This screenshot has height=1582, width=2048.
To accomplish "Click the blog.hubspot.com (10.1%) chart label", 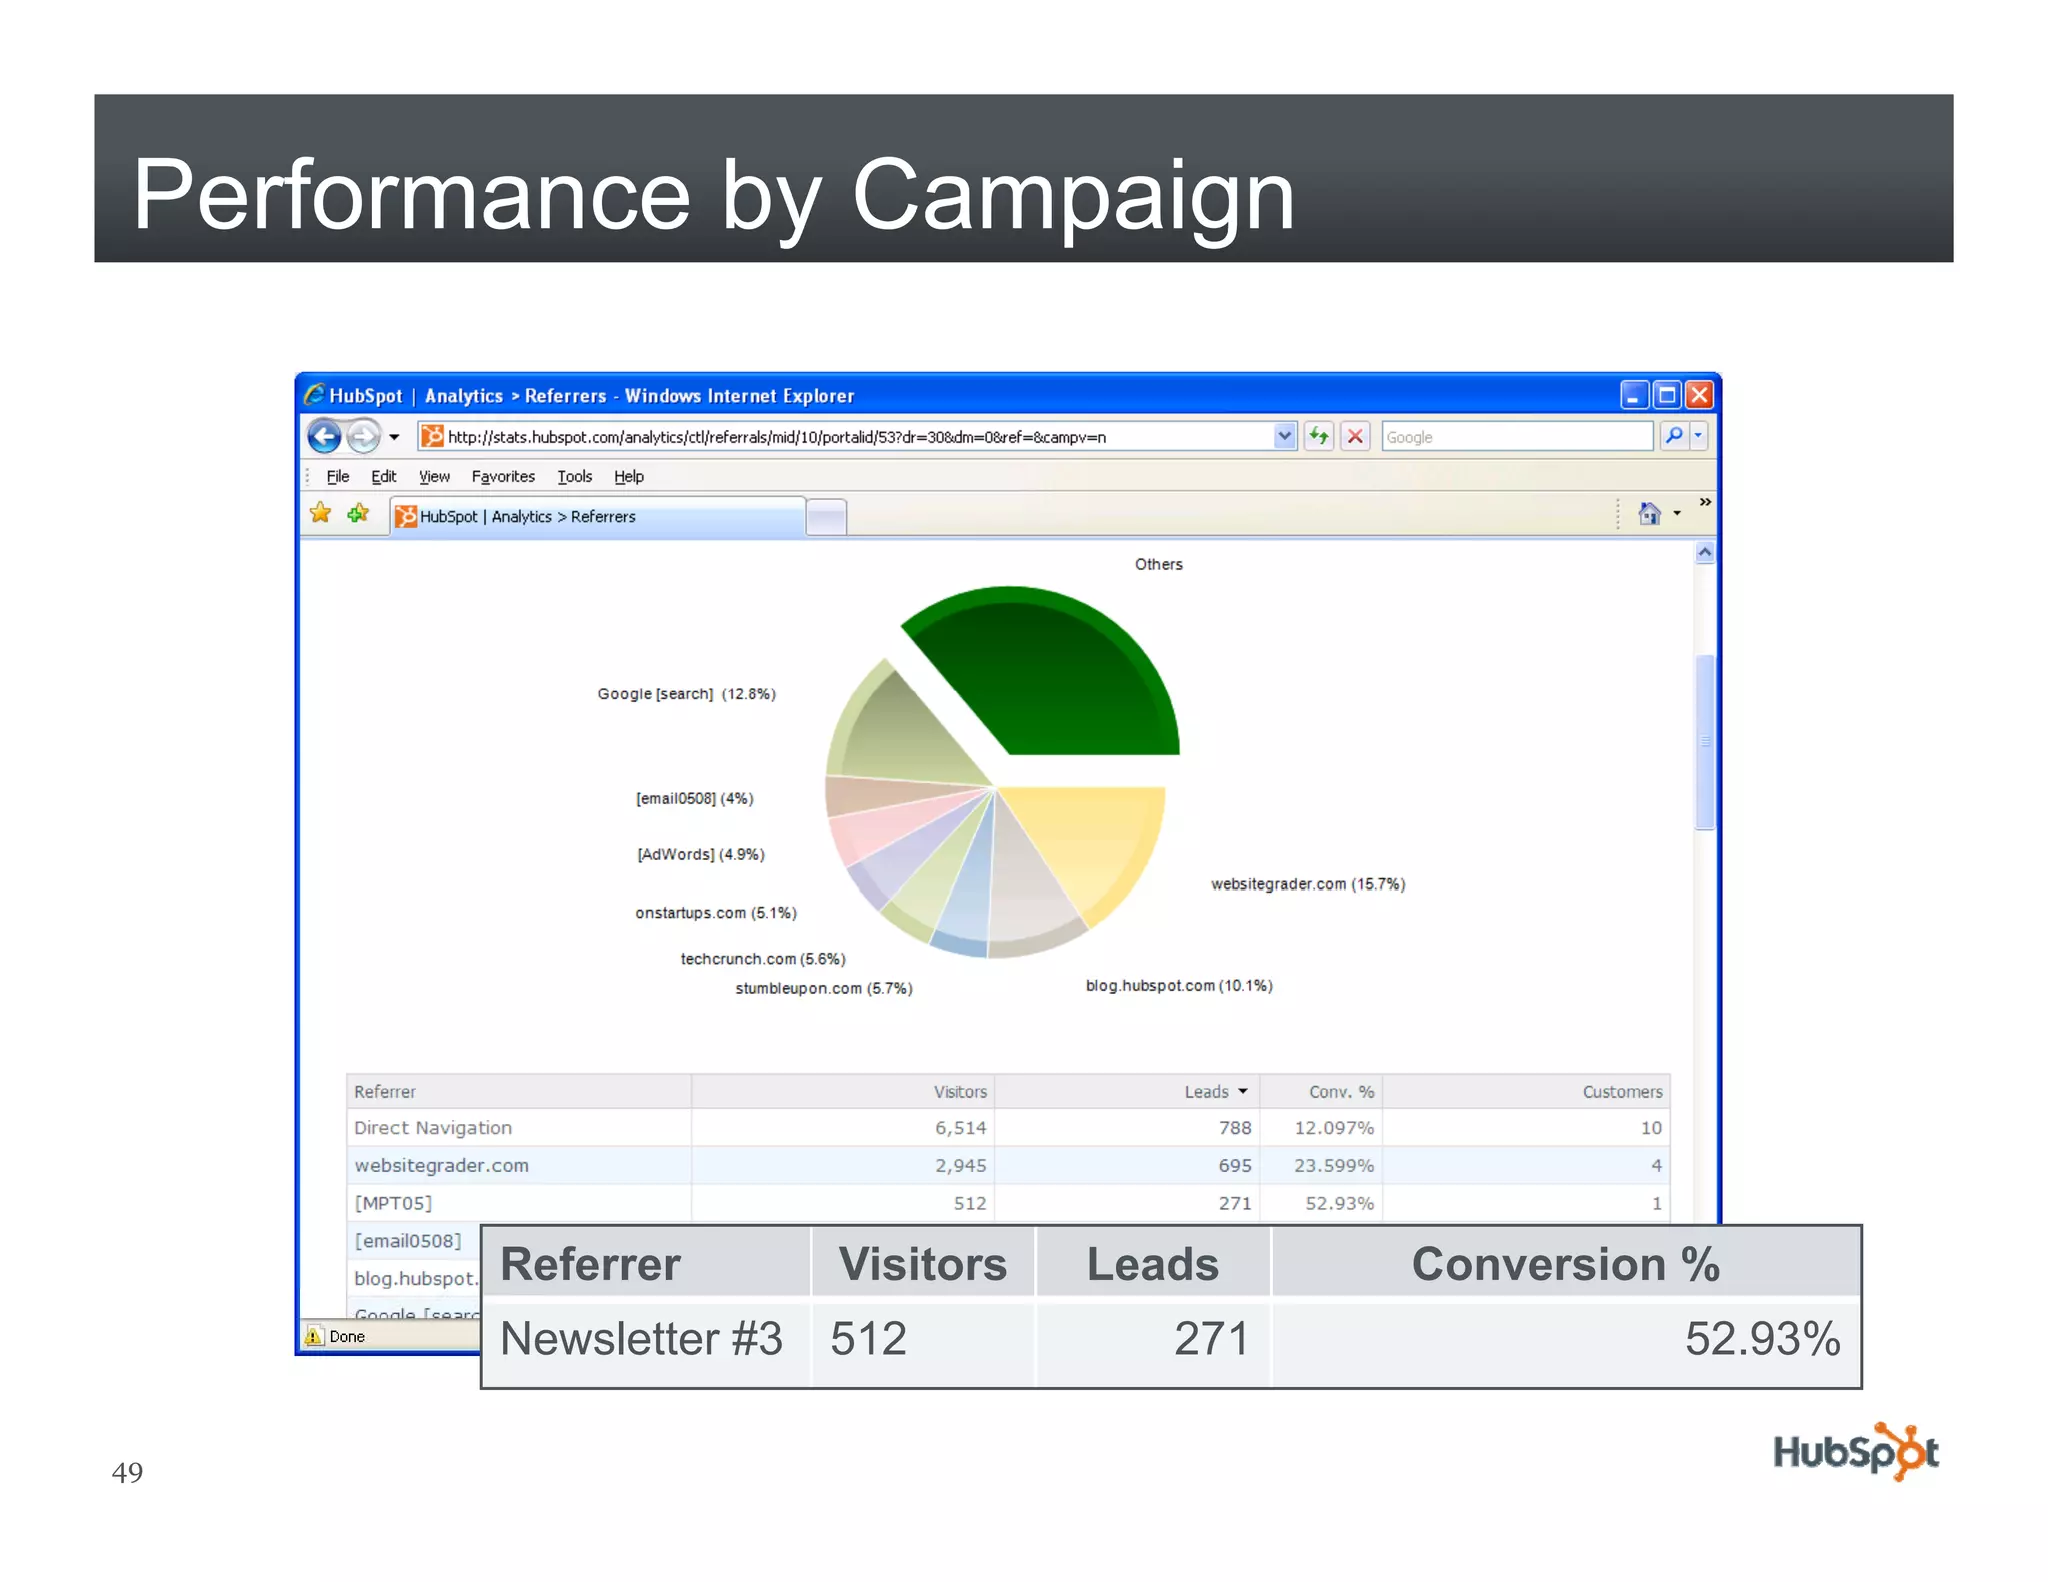I will tap(1179, 986).
